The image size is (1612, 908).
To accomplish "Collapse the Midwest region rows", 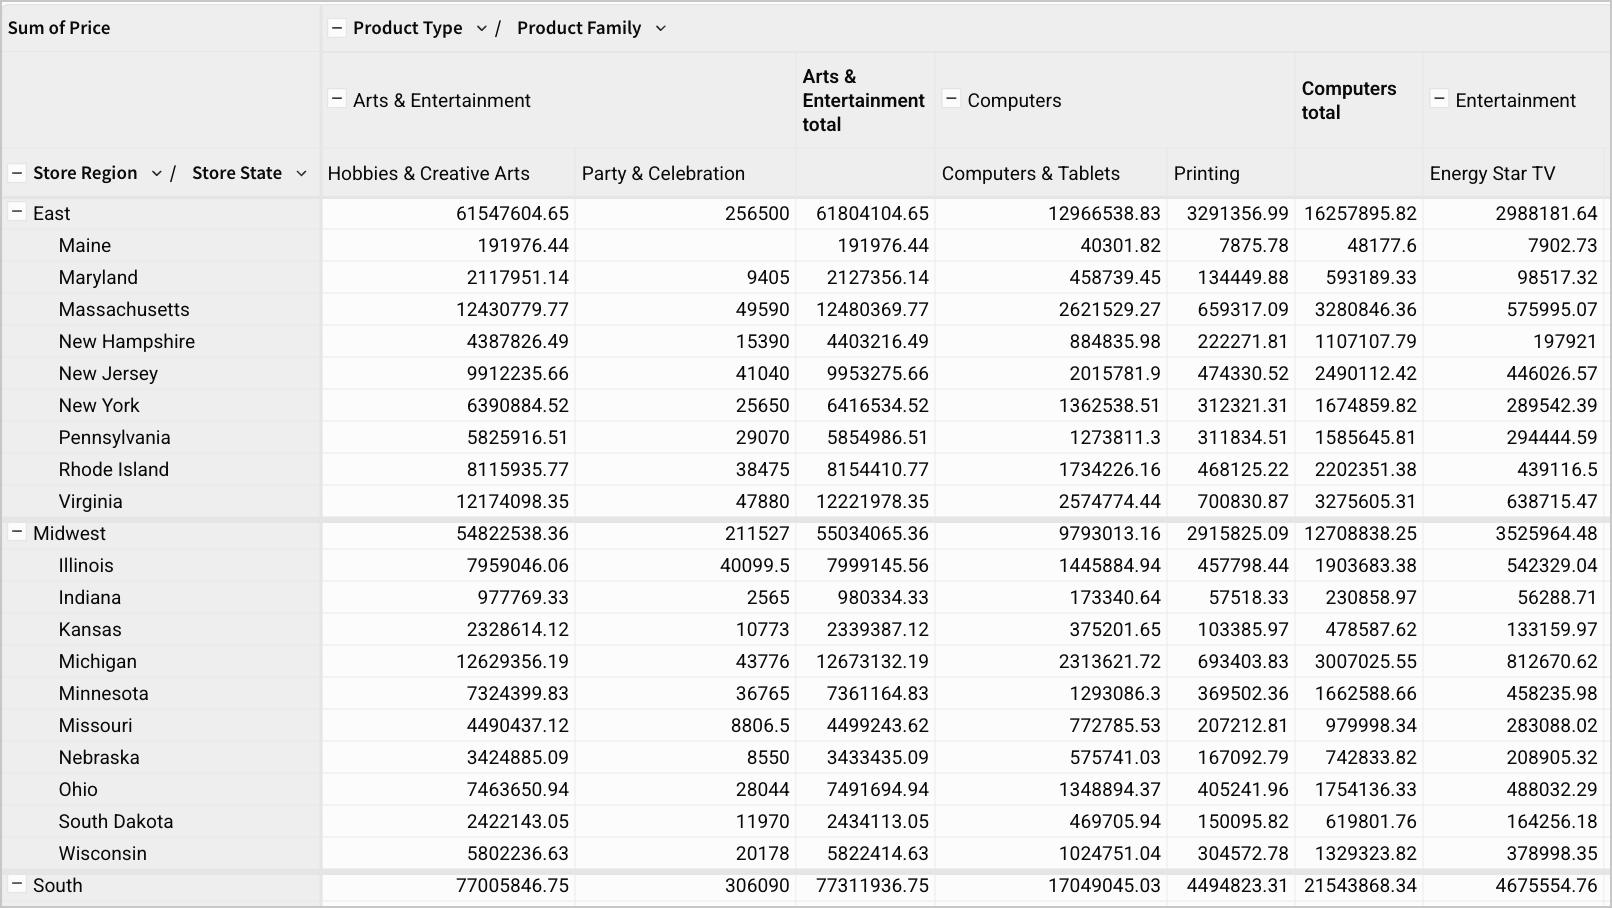I will pos(16,533).
